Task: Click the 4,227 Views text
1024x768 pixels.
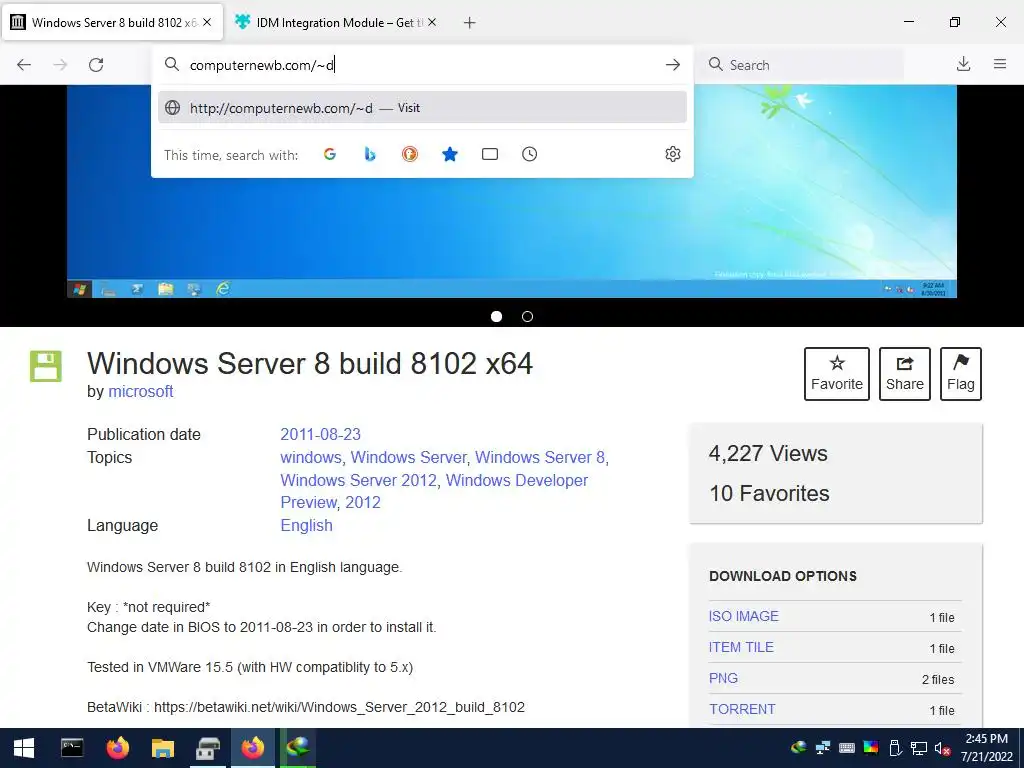Action: point(768,453)
